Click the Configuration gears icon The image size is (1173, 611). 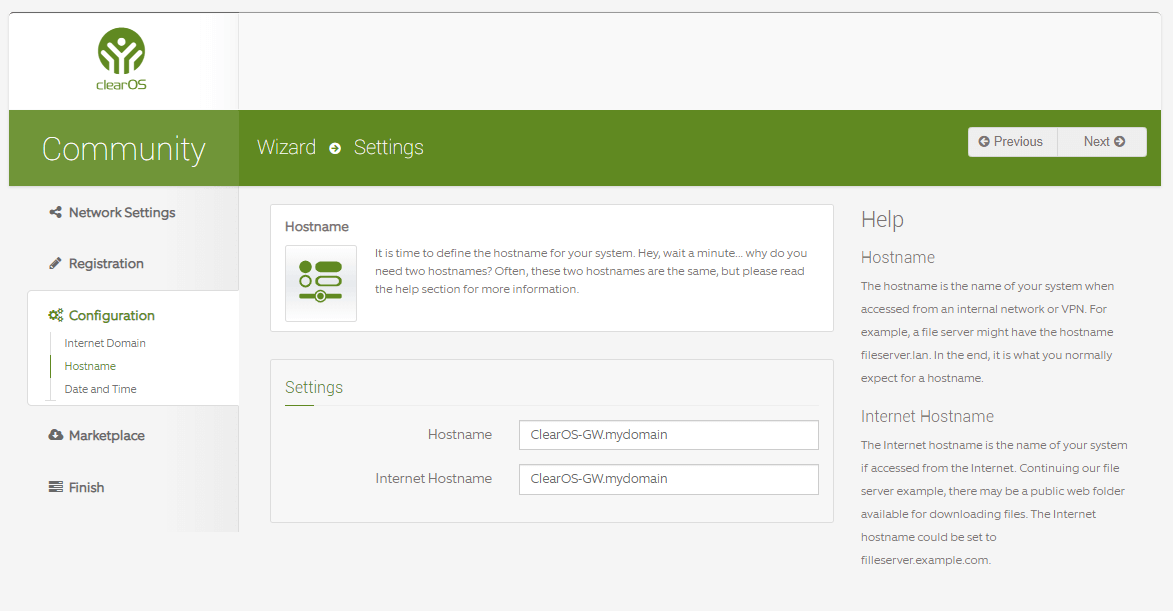point(56,314)
